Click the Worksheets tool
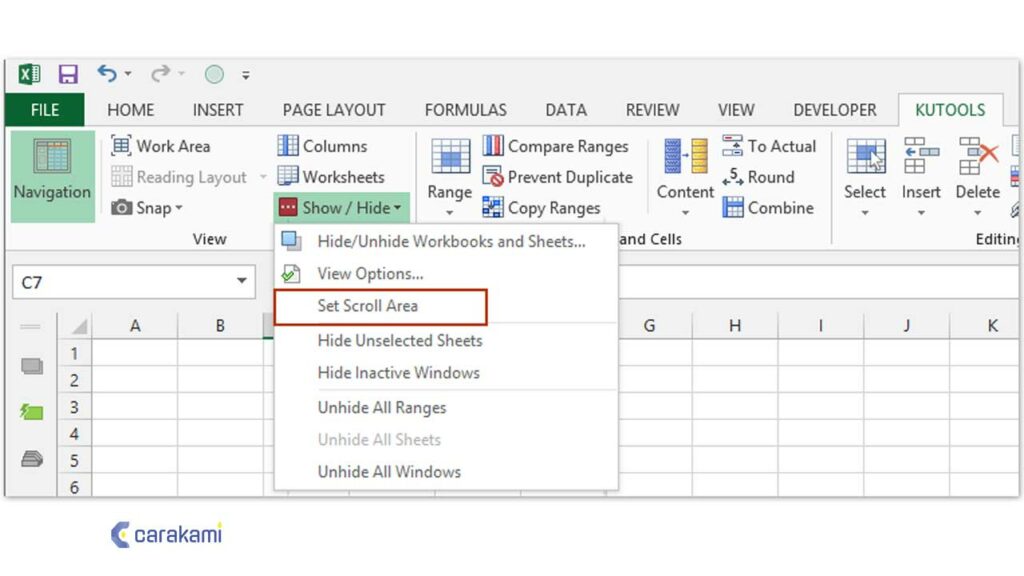The width and height of the screenshot is (1024, 576). click(x=331, y=177)
